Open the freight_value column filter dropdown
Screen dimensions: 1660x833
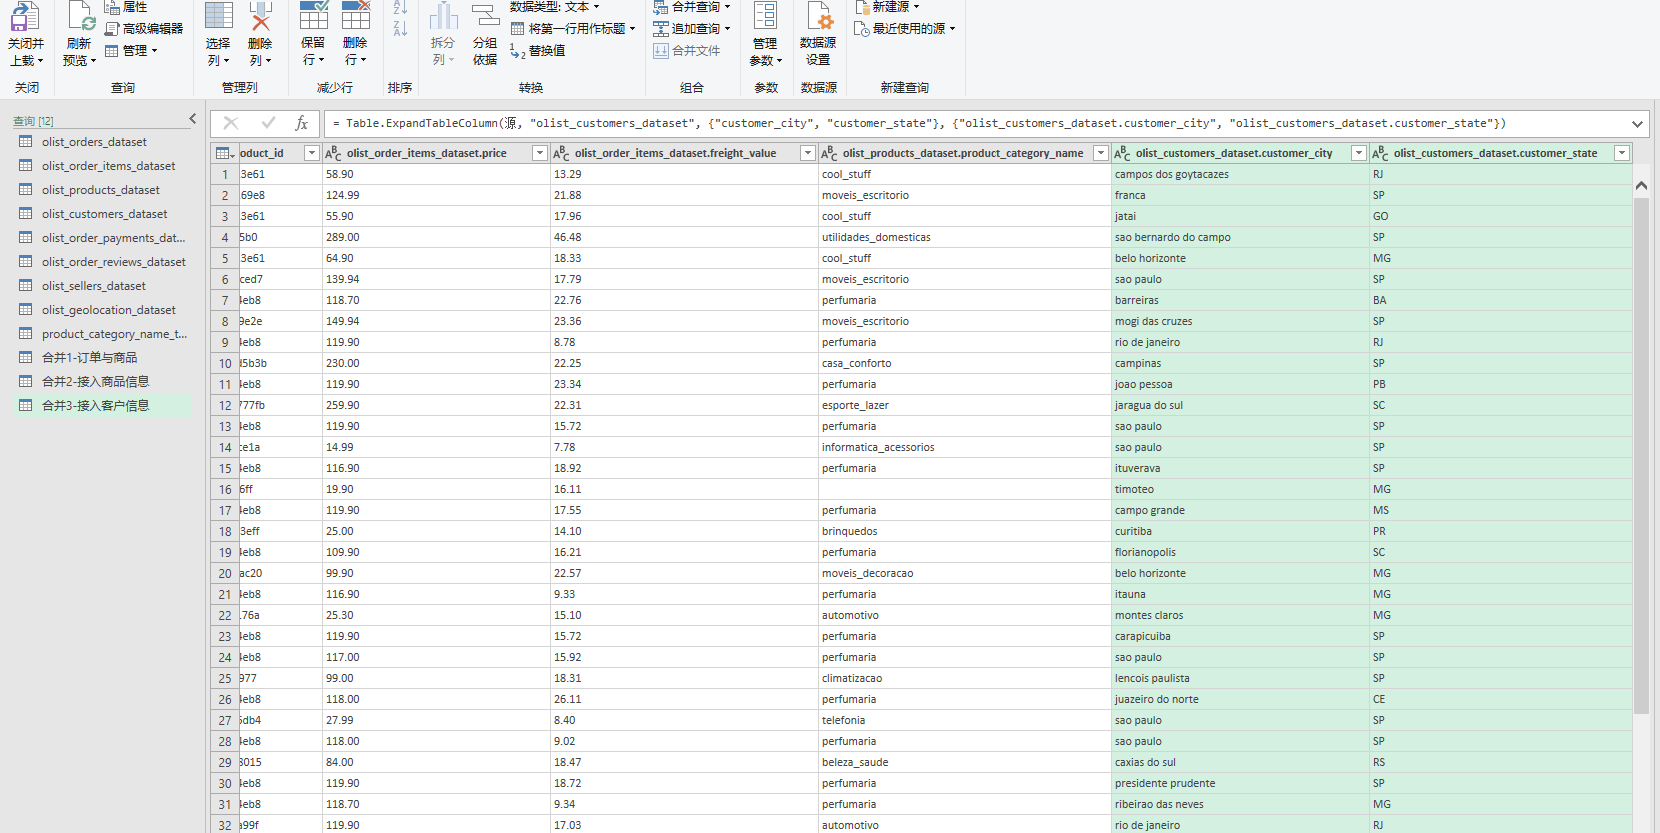coord(808,153)
